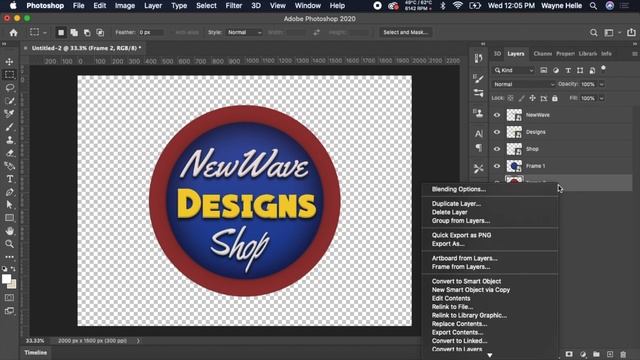Open the Edit Toolbar three-dots button
640x360 pixels.
click(9, 257)
